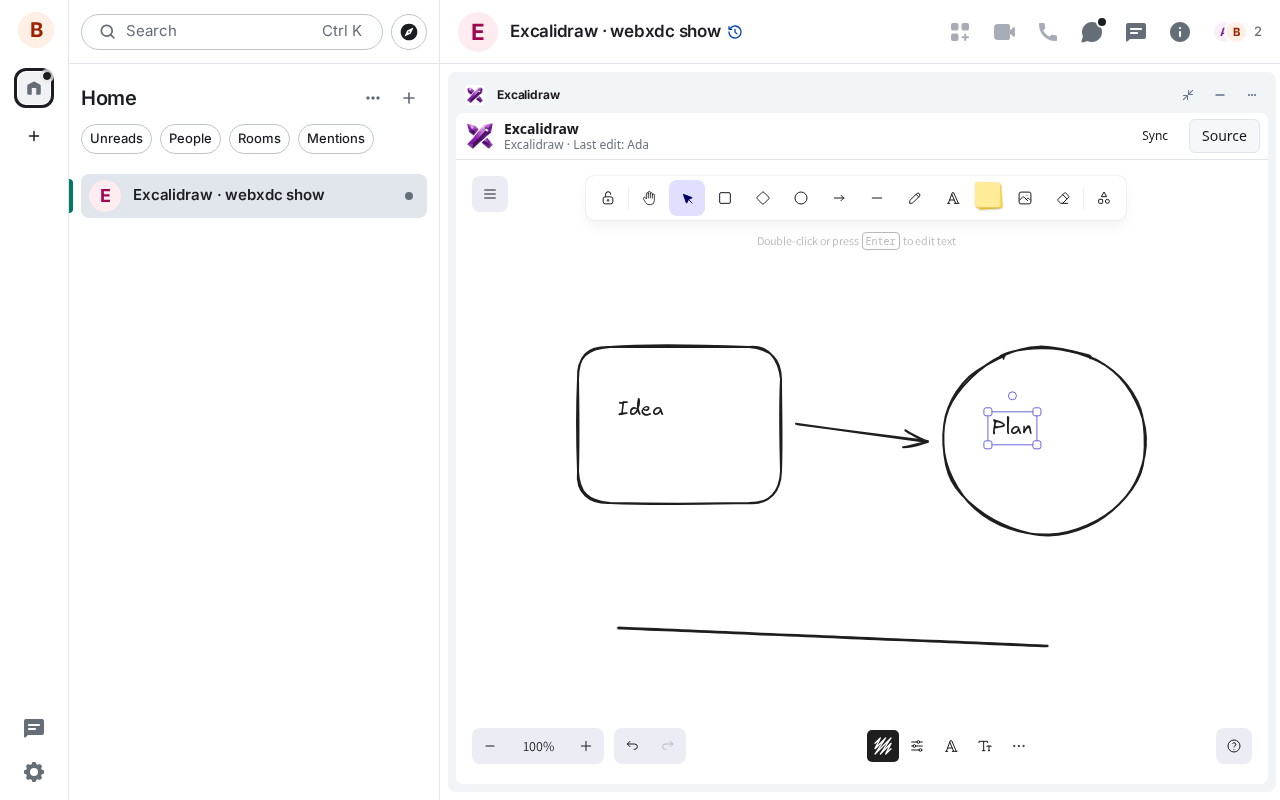Open Room info icon
Image resolution: width=1280 pixels, height=800 pixels.
pos(1180,32)
